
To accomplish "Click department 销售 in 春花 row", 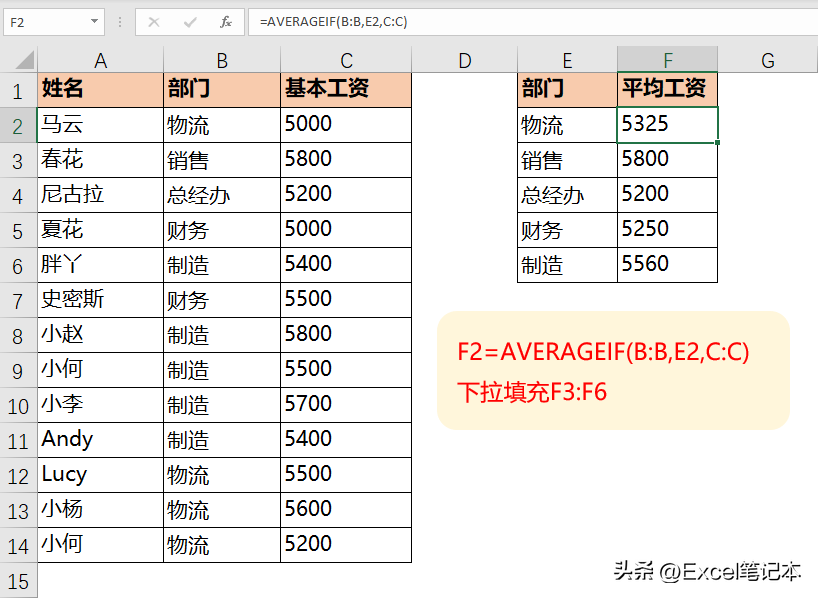I will (x=222, y=160).
